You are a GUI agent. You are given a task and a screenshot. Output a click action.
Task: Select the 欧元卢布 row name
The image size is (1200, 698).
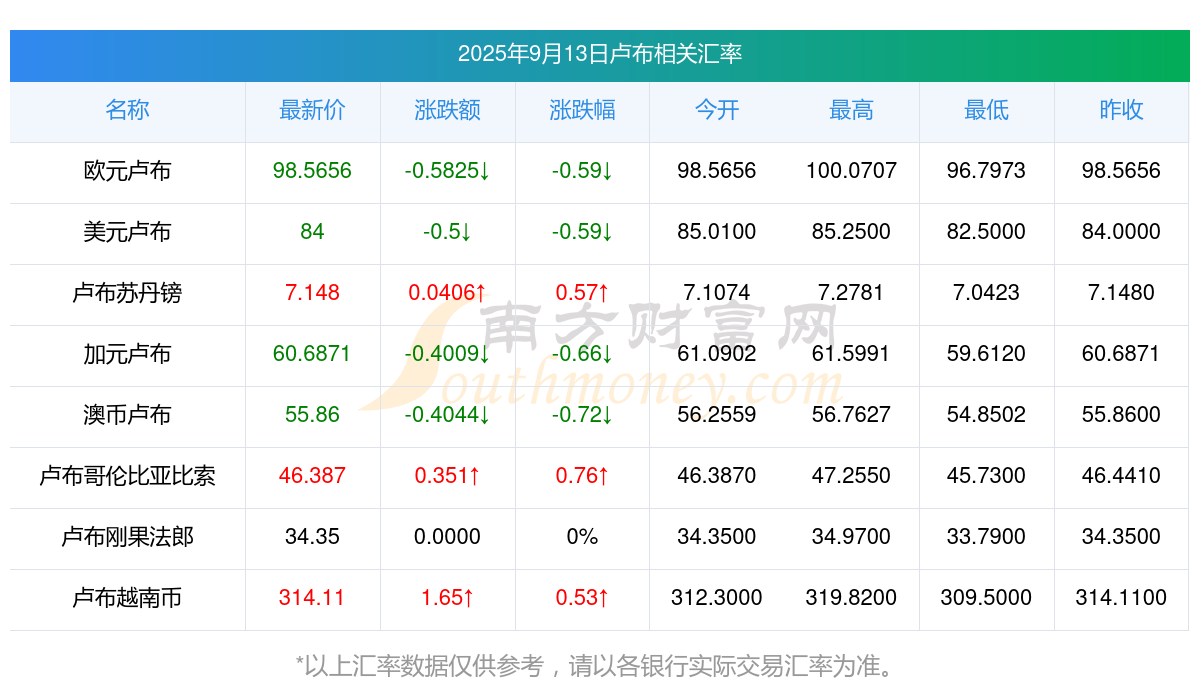coord(127,171)
